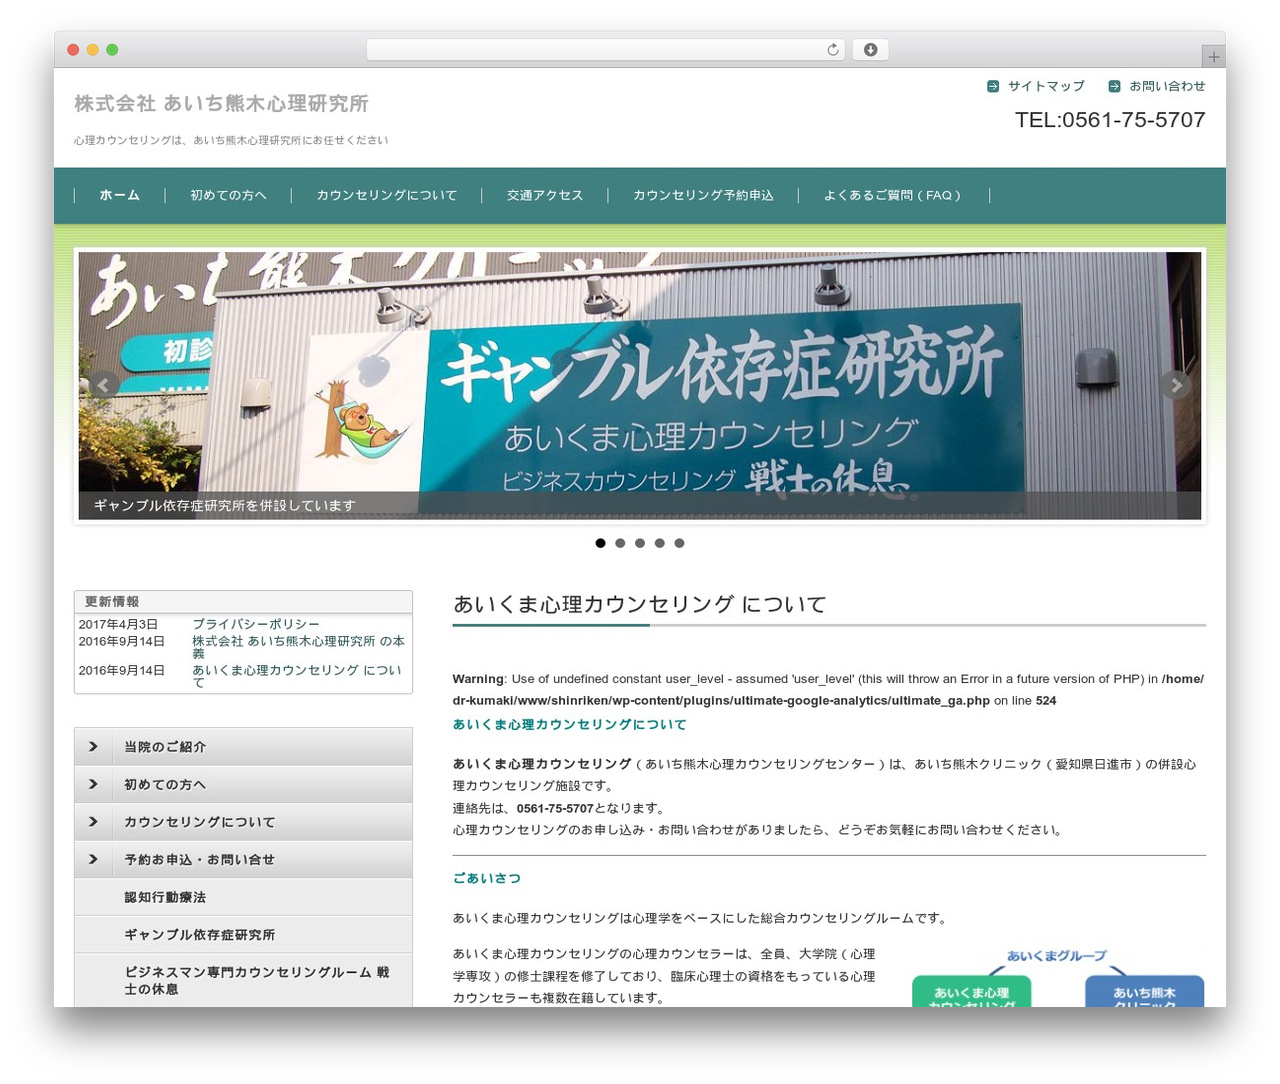Open よくあるご質問（FAQ） navigation item
Viewport: 1280px width, 1084px height.
click(x=893, y=195)
